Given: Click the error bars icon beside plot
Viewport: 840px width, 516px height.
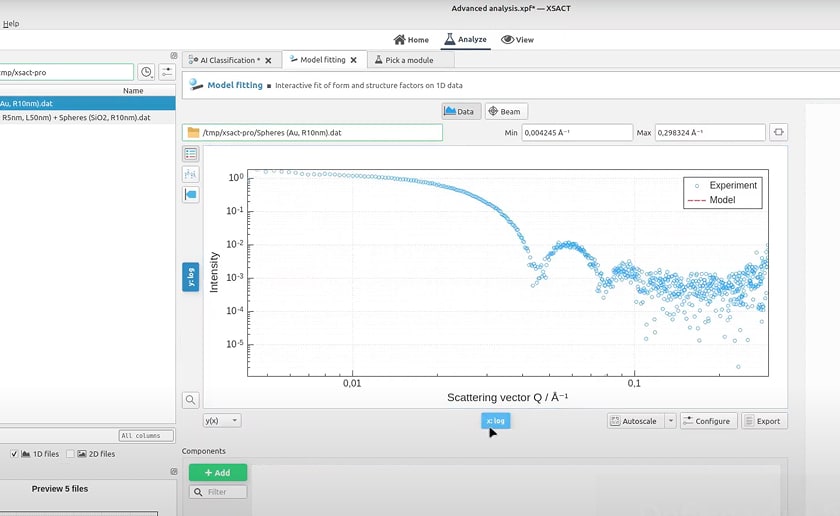Looking at the screenshot, I should click(x=191, y=174).
